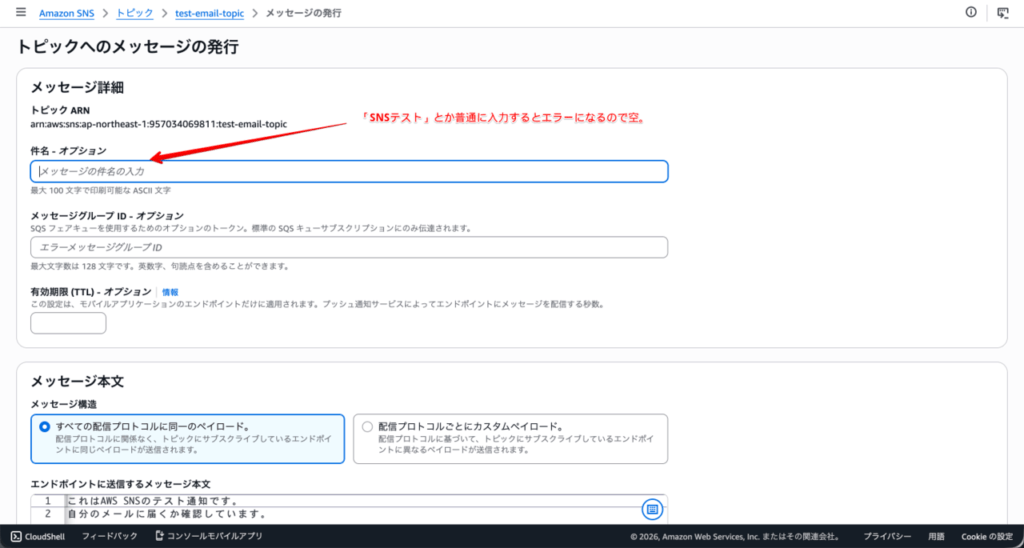Click the メッセージ本文 section heading

coord(78,381)
